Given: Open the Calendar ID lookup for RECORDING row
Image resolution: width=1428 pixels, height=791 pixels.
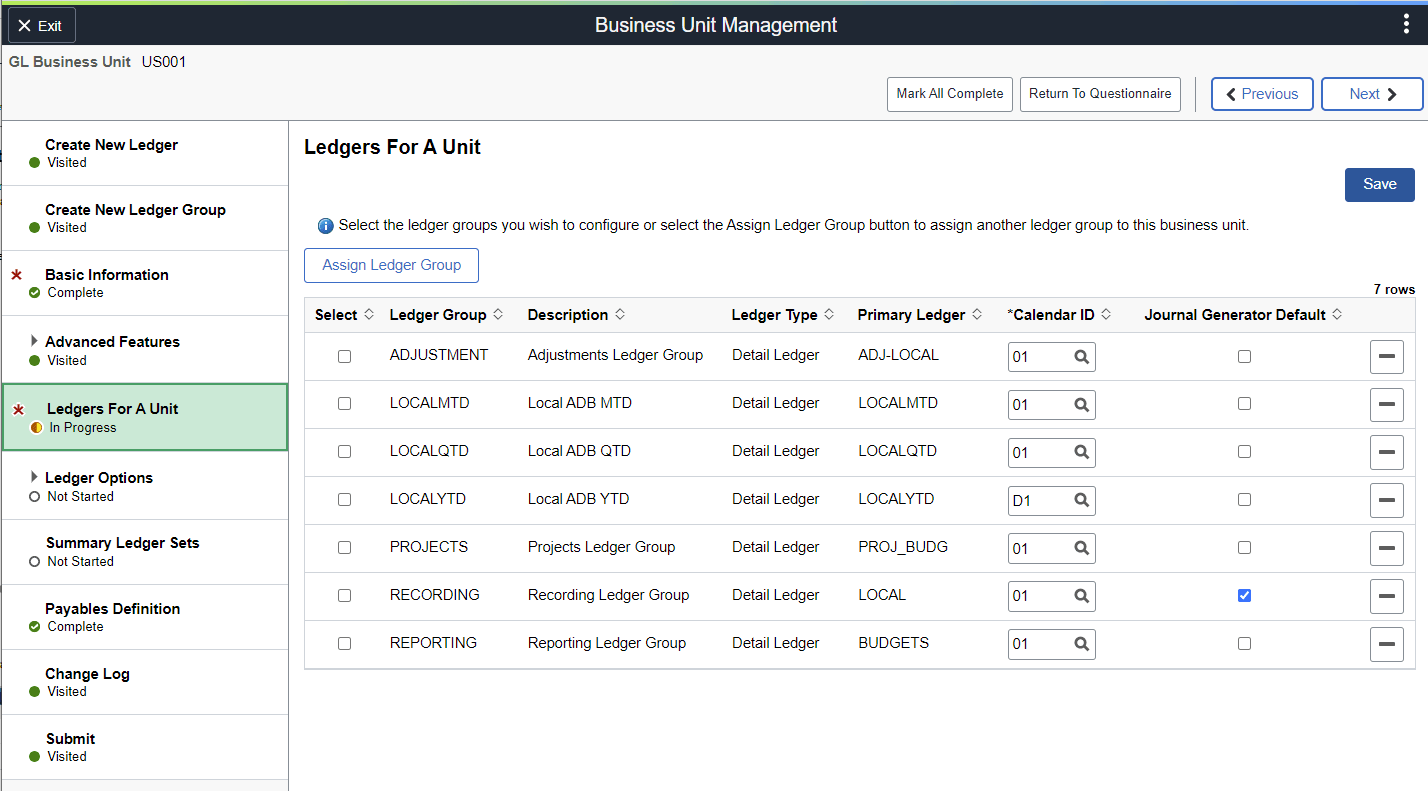Looking at the screenshot, I should click(x=1083, y=596).
